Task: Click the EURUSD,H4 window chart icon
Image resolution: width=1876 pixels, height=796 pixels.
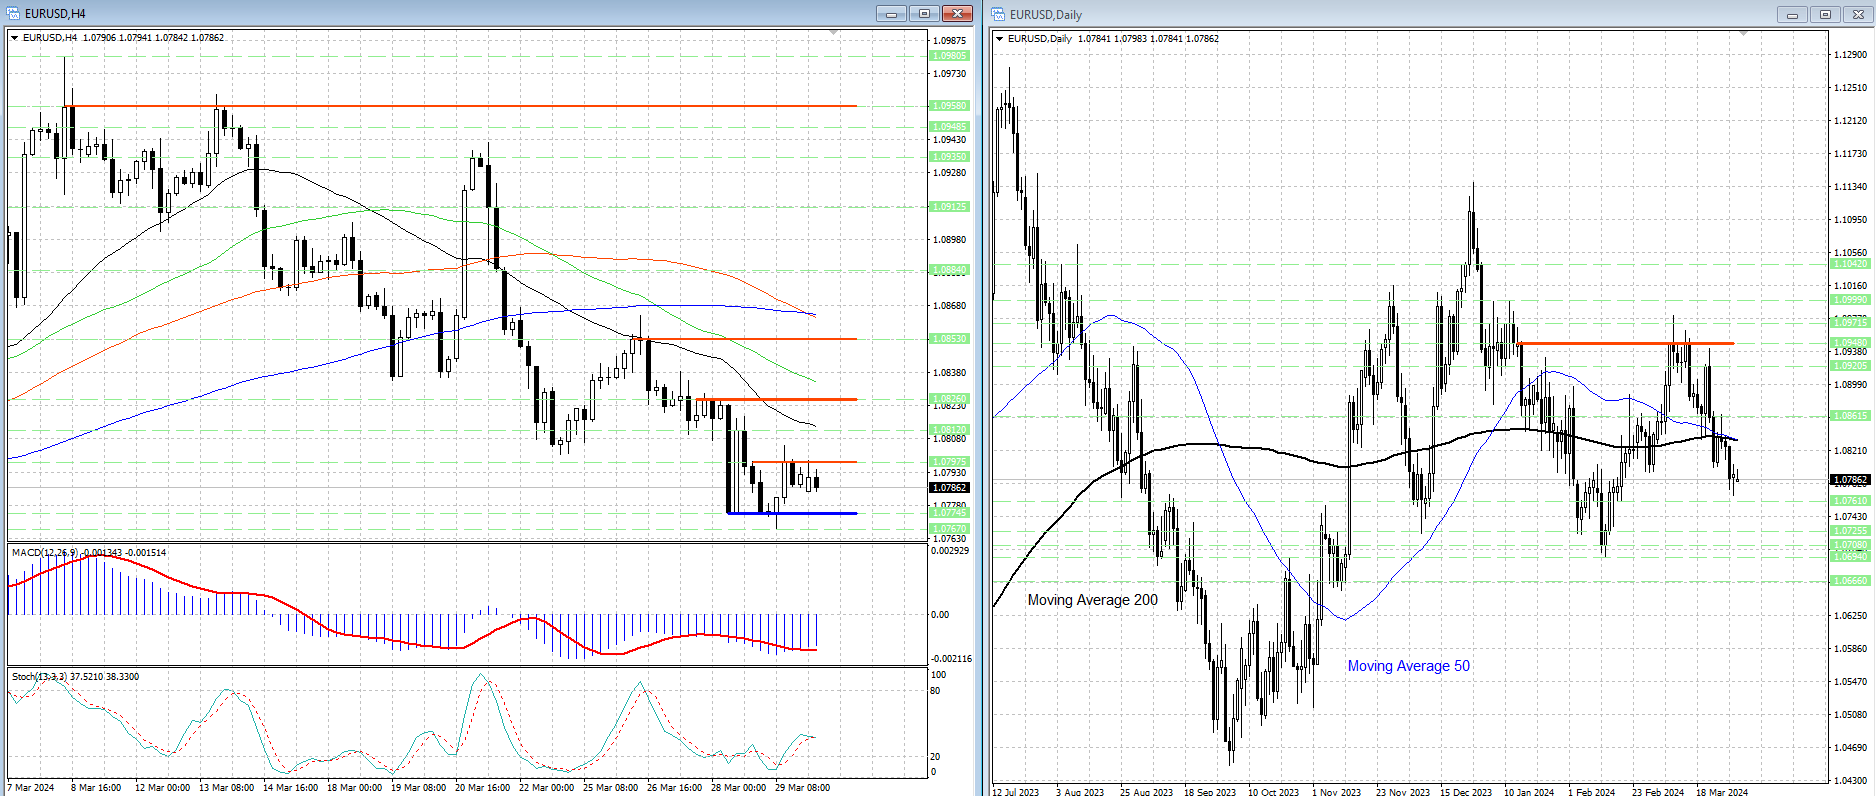Action: coord(13,13)
